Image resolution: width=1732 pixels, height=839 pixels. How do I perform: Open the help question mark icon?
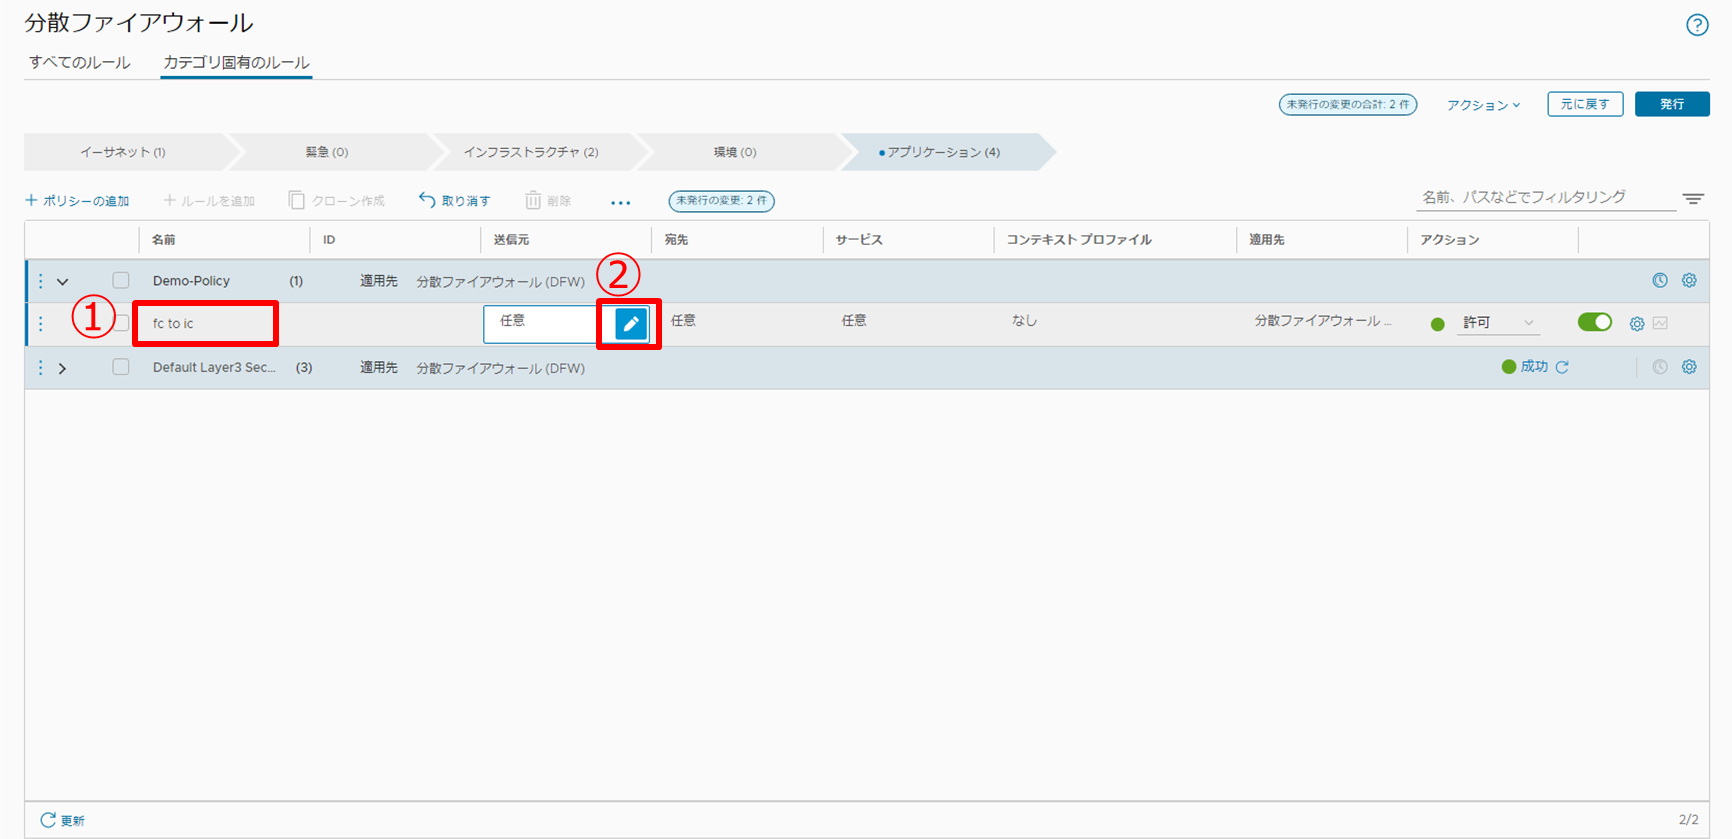[1697, 25]
